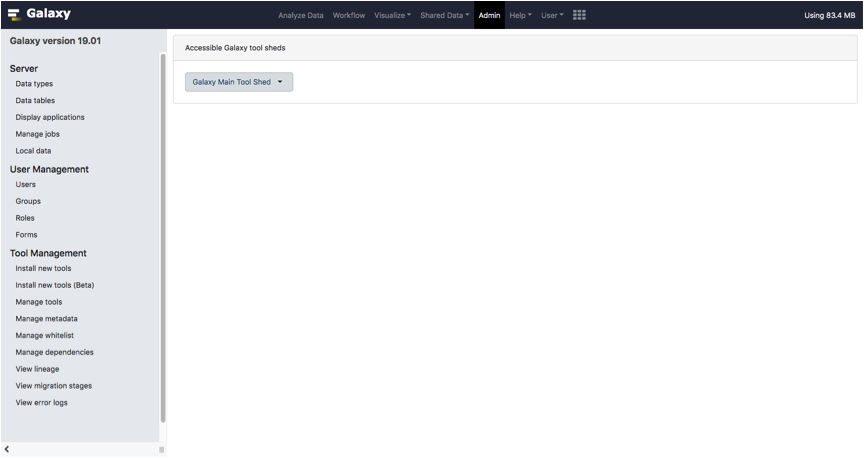Expand the Visualize menu
The width and height of the screenshot is (864, 458).
[x=392, y=15]
